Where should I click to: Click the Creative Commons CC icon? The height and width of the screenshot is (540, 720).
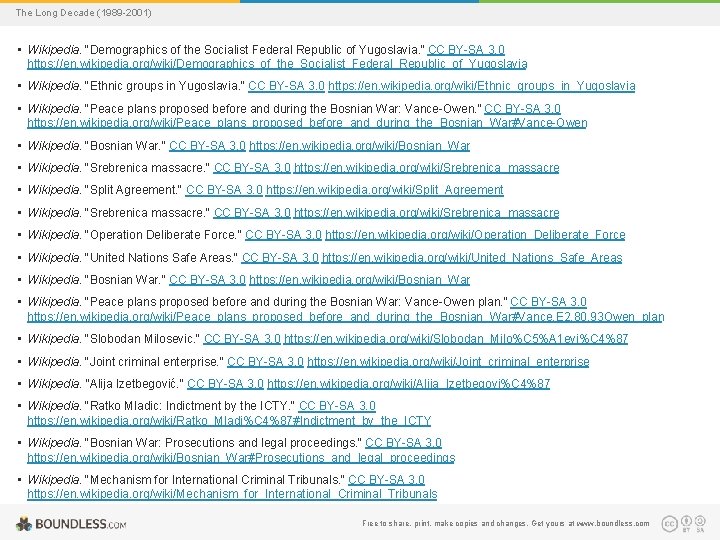click(669, 523)
